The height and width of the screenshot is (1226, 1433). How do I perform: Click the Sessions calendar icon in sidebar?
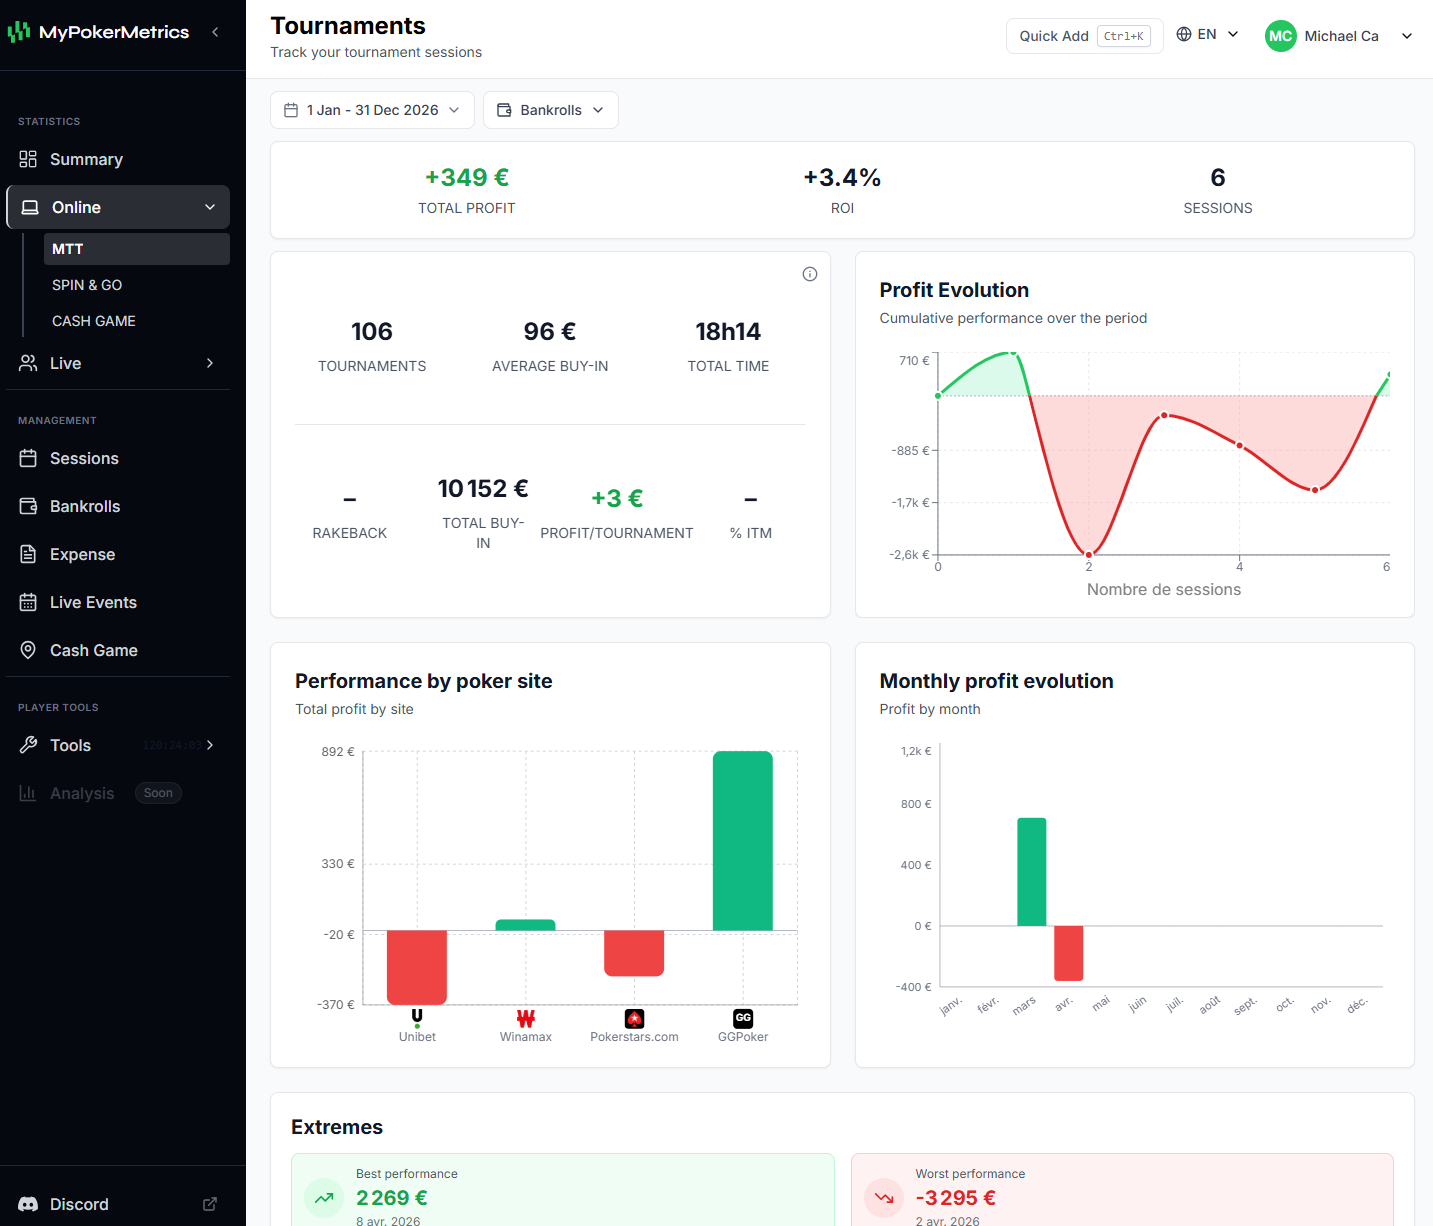point(29,458)
